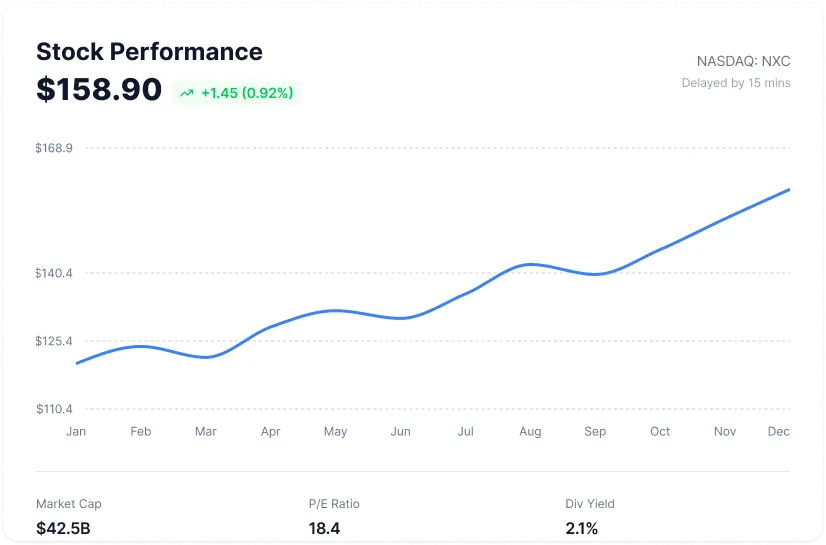The width and height of the screenshot is (826, 545).
Task: Select the Sep label on the chart axis
Action: [x=595, y=431]
